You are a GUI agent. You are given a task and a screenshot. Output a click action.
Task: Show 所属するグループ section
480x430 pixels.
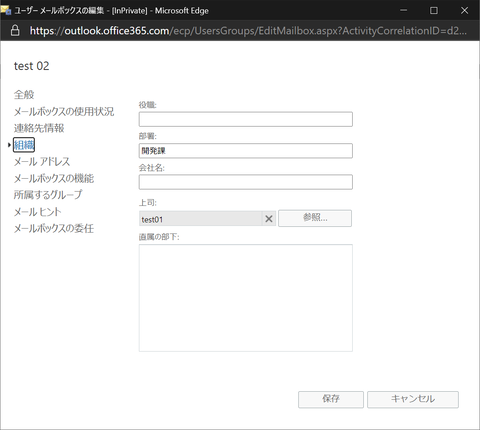pos(48,195)
